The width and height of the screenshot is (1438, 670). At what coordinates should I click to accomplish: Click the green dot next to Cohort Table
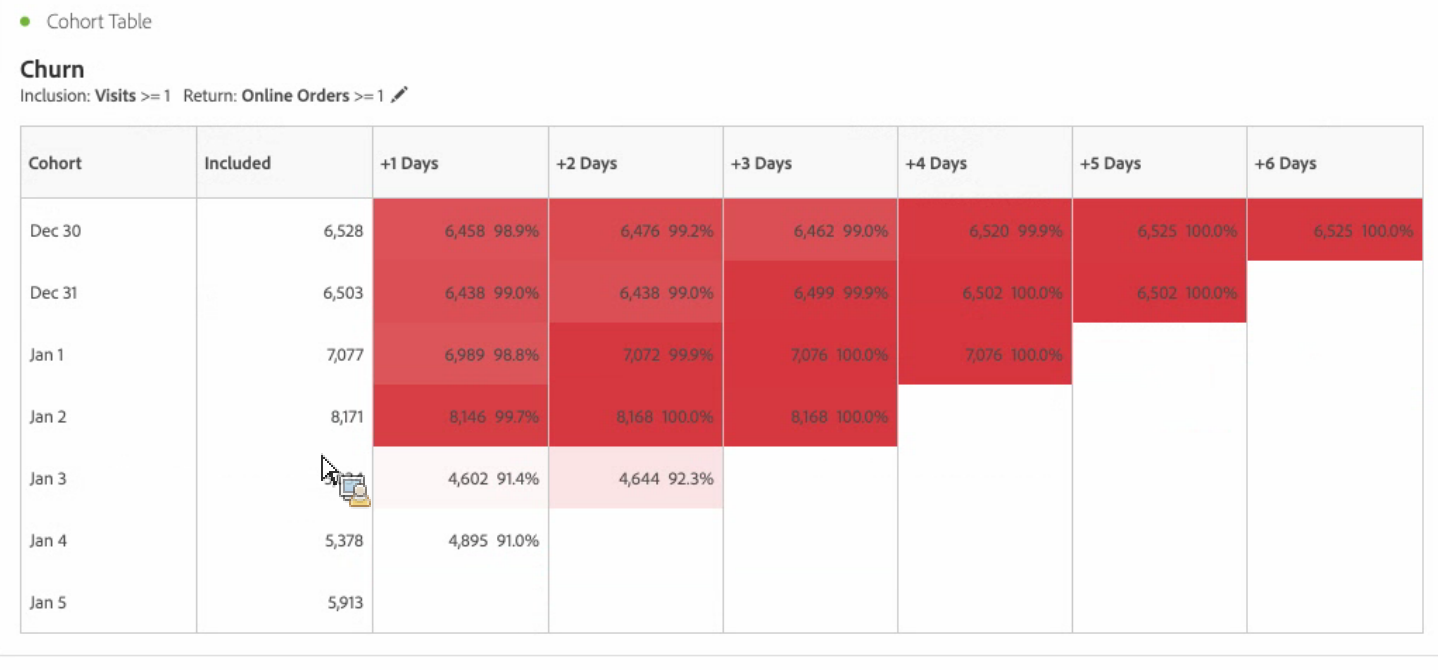point(25,21)
